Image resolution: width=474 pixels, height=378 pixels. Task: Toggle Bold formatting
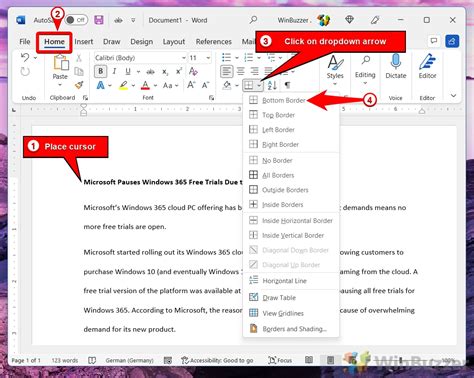[100, 71]
